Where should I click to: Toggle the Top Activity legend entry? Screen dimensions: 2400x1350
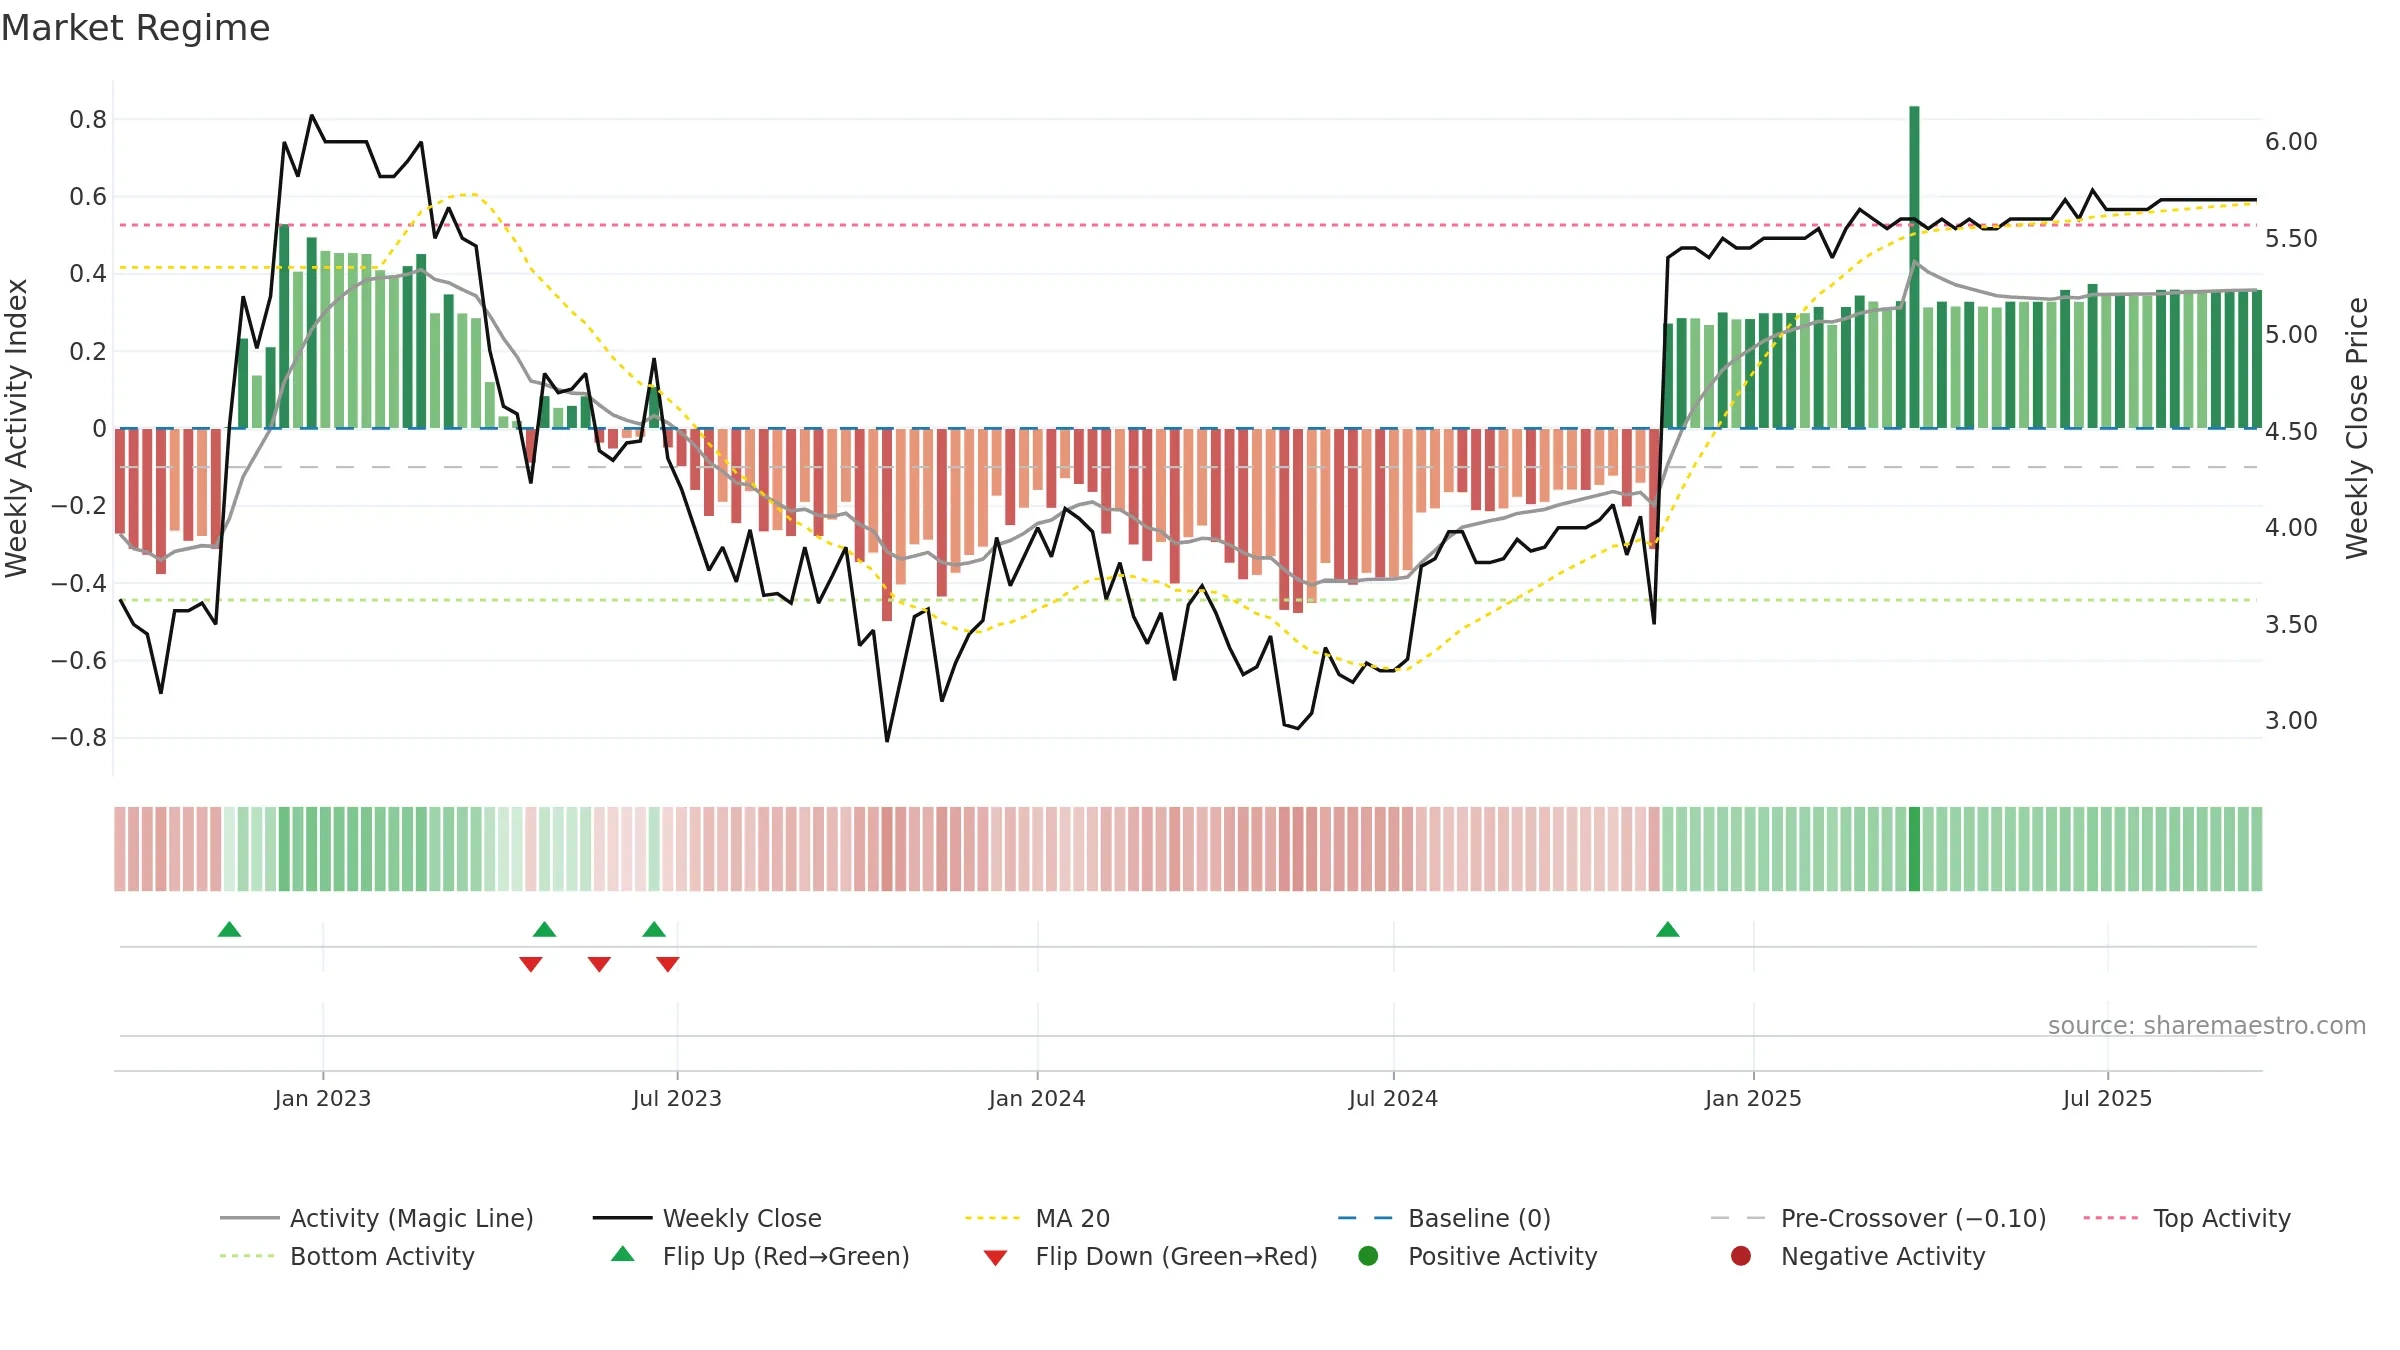(x=2187, y=1218)
